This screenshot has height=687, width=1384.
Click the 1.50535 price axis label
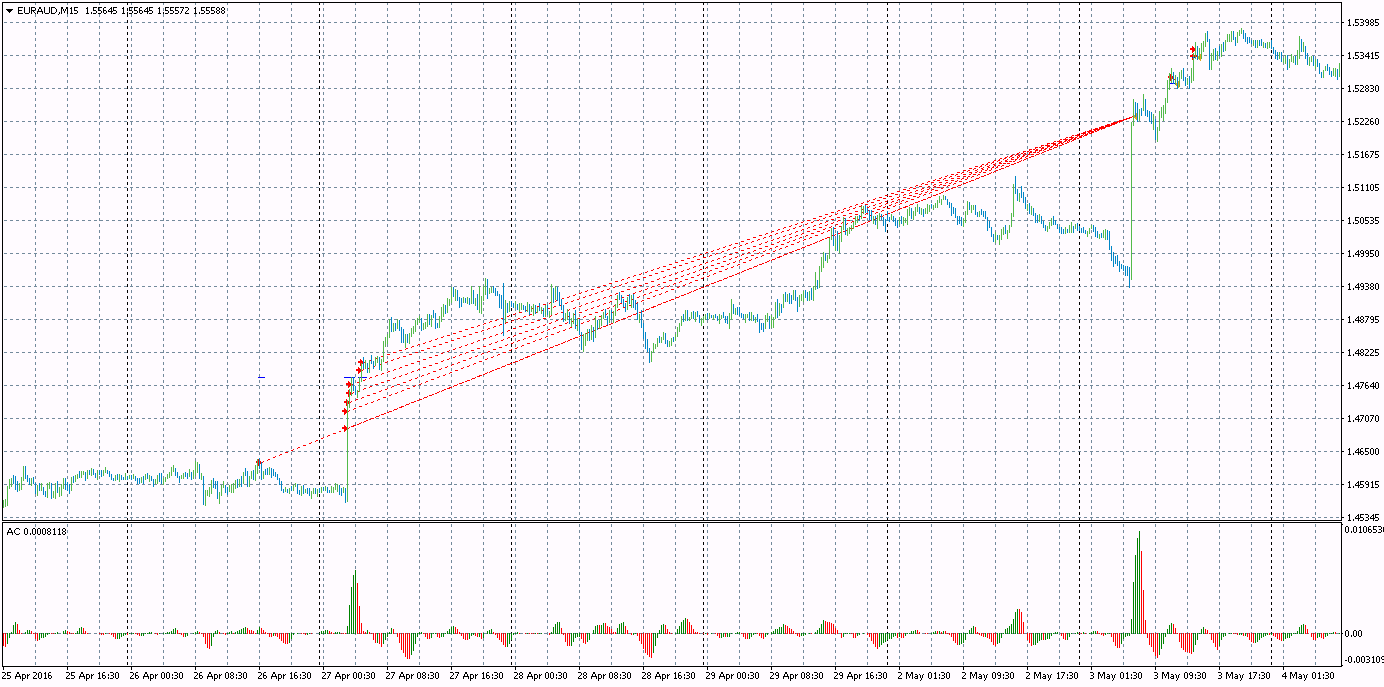1363,221
